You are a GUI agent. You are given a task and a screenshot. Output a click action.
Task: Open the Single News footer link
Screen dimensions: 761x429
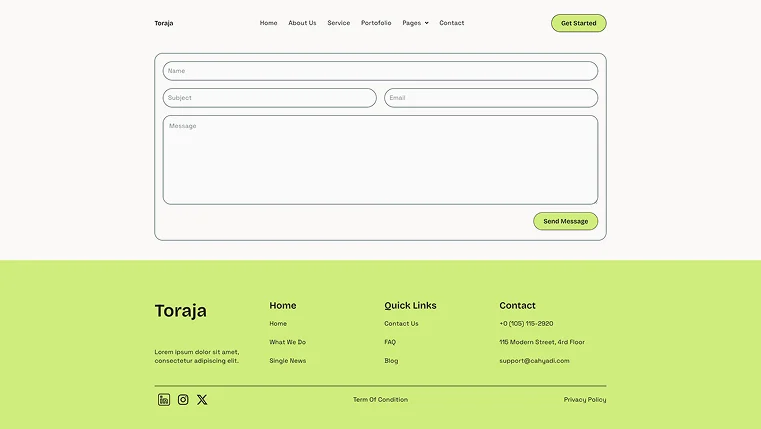pyautogui.click(x=288, y=361)
